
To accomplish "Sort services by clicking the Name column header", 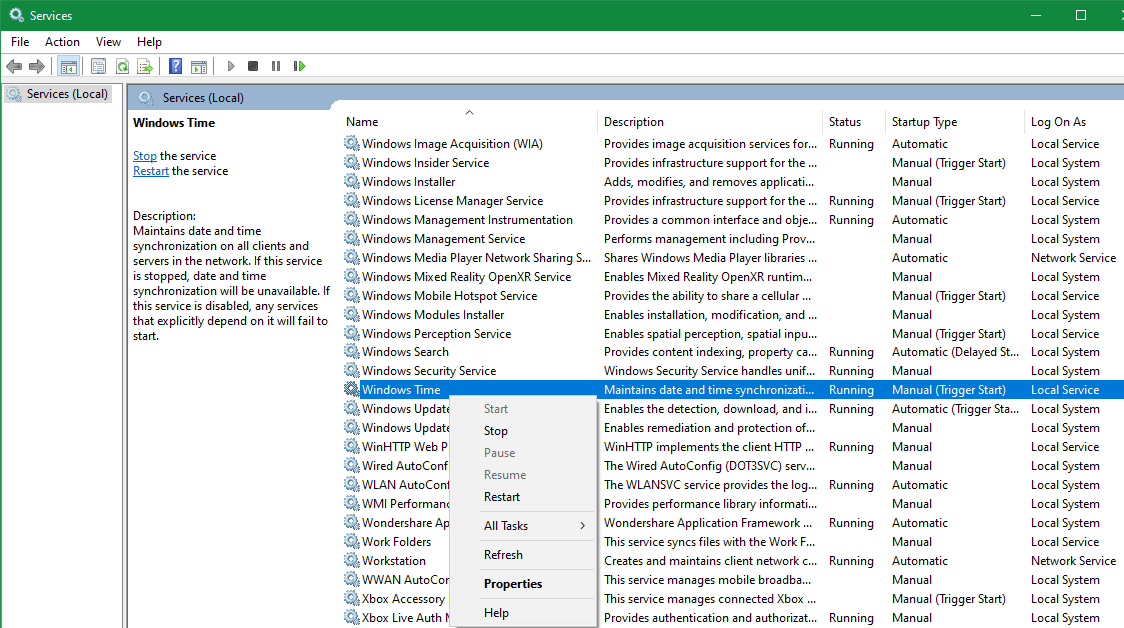I will point(359,121).
